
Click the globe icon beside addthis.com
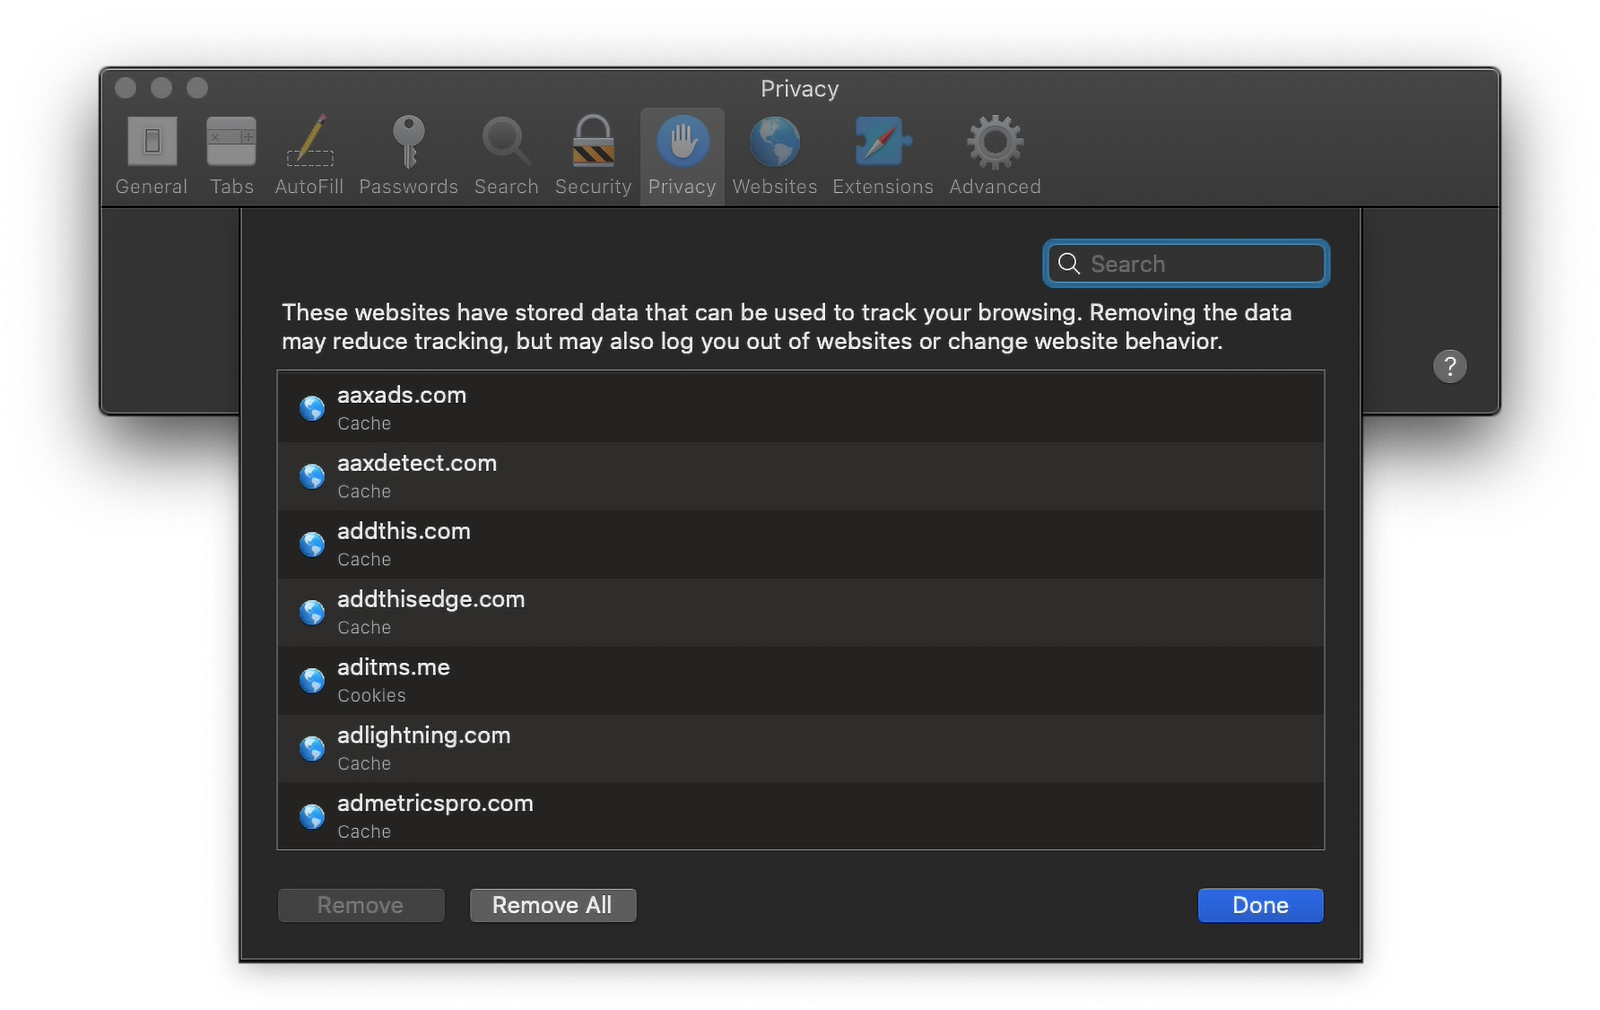click(312, 544)
